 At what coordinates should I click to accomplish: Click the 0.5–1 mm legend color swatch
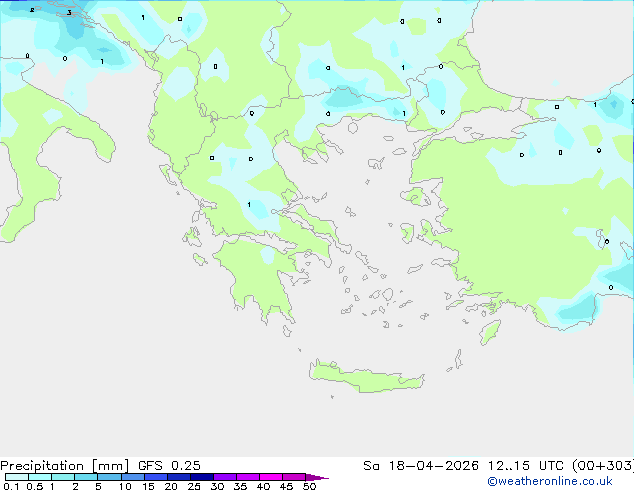pos(40,477)
